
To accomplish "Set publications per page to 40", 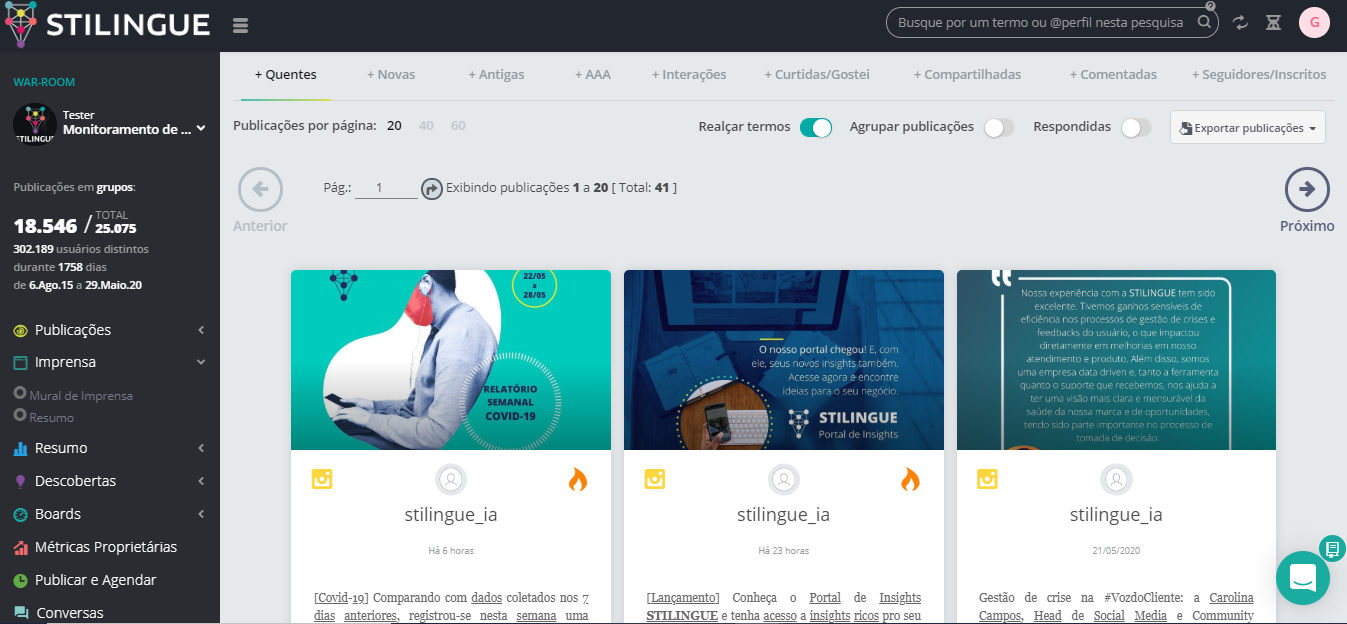I will (x=426, y=126).
